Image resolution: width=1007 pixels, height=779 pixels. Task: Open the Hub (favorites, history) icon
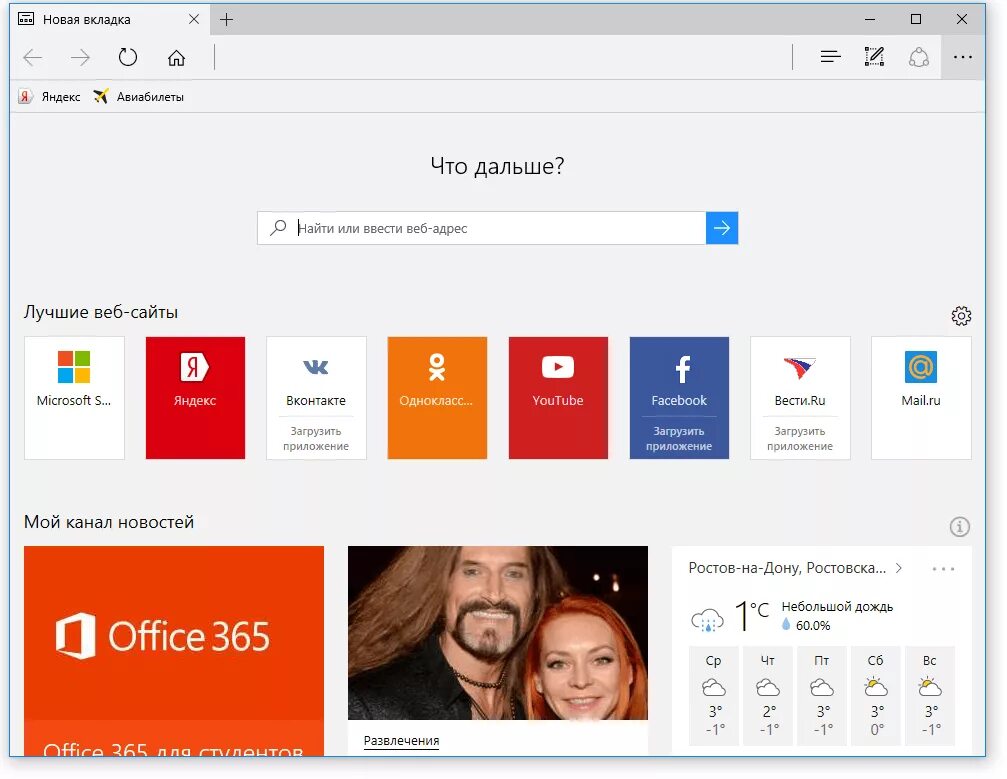click(x=830, y=57)
